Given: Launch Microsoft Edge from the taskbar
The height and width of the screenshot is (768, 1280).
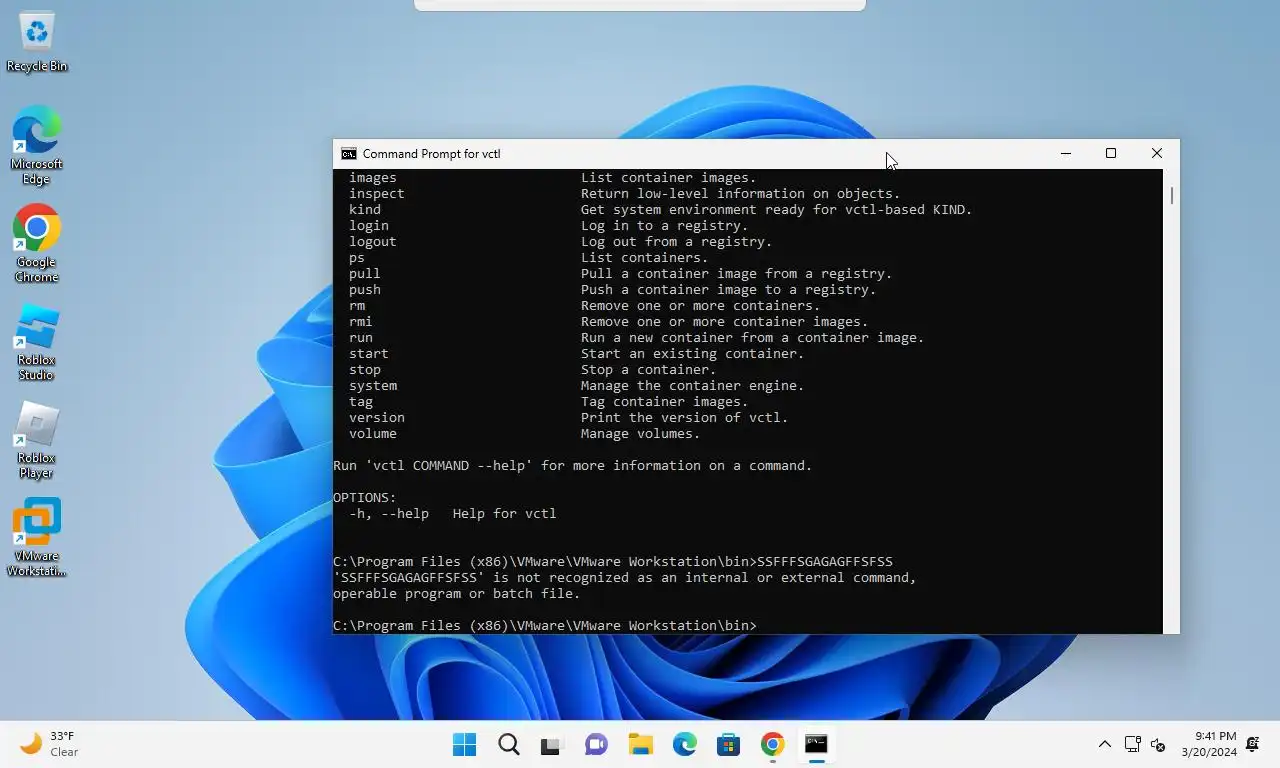Looking at the screenshot, I should click(x=684, y=744).
